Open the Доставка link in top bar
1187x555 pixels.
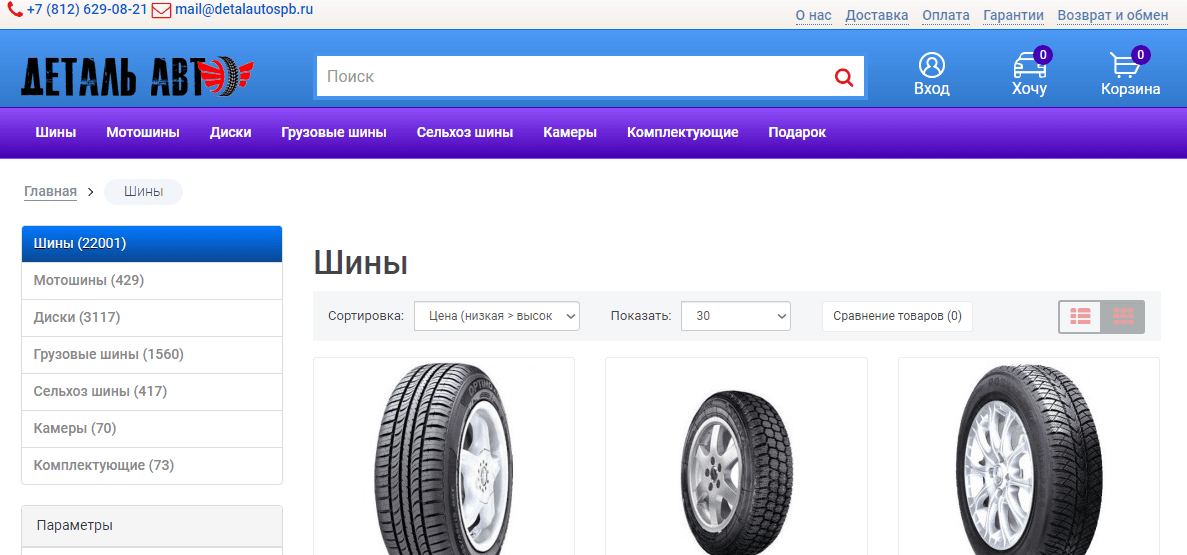876,15
